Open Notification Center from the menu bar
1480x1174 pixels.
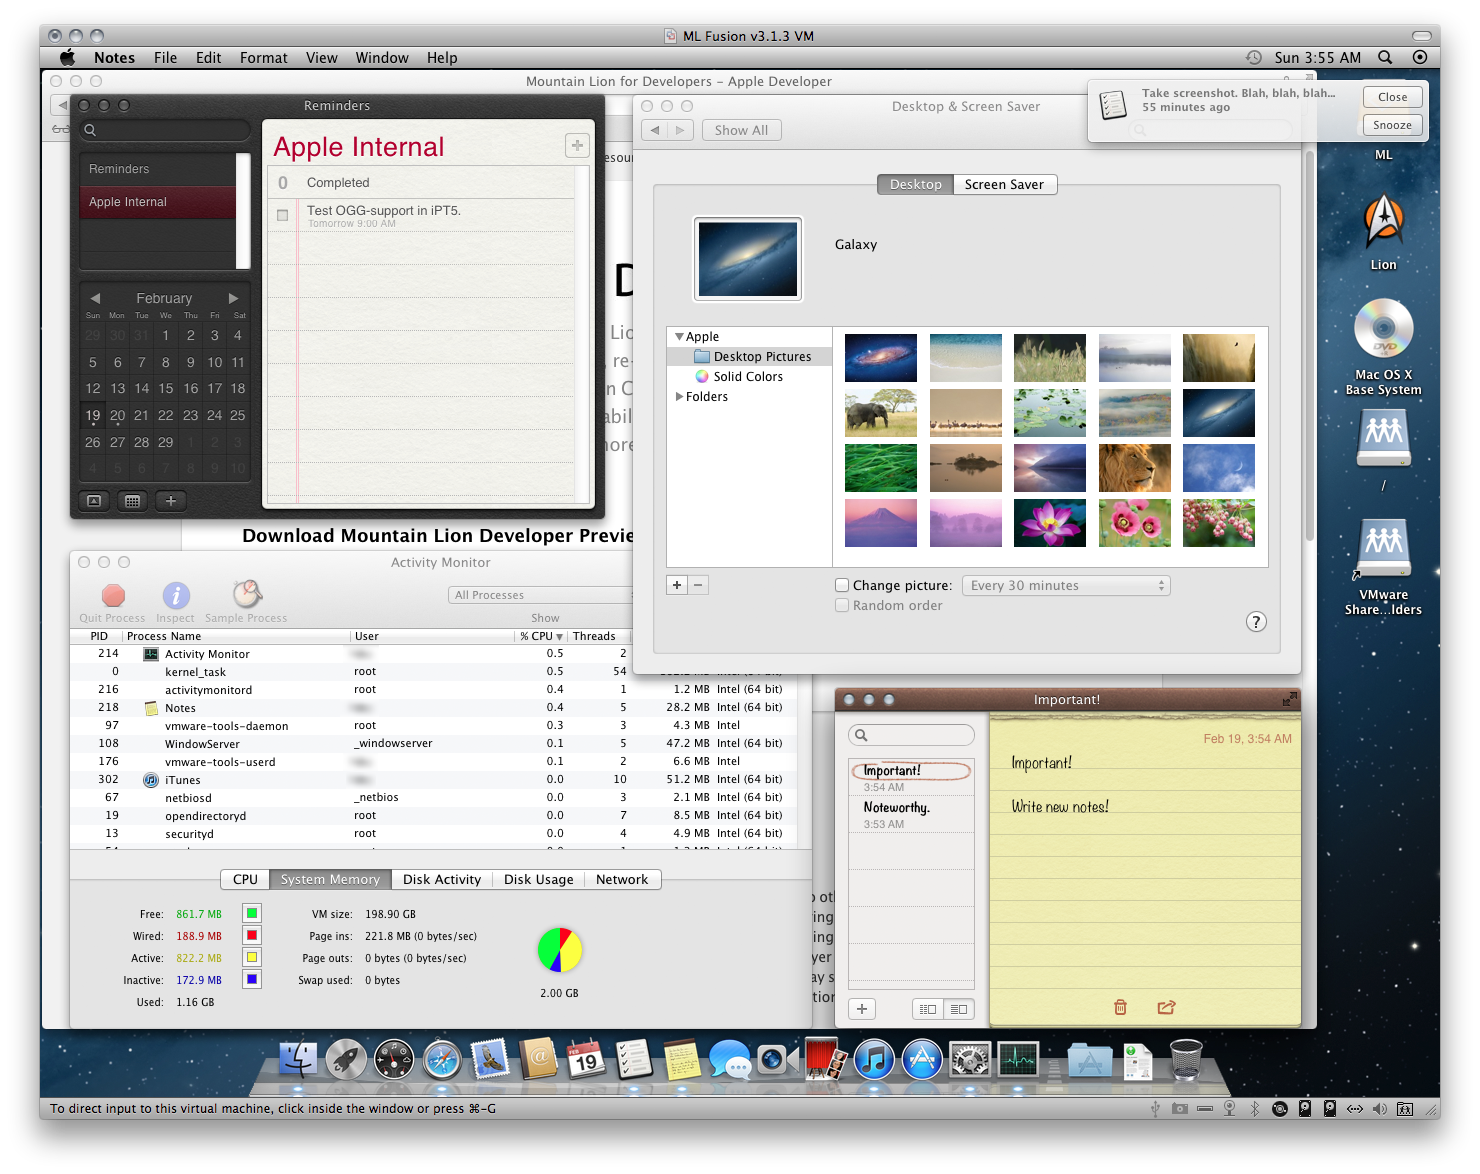click(x=1419, y=57)
